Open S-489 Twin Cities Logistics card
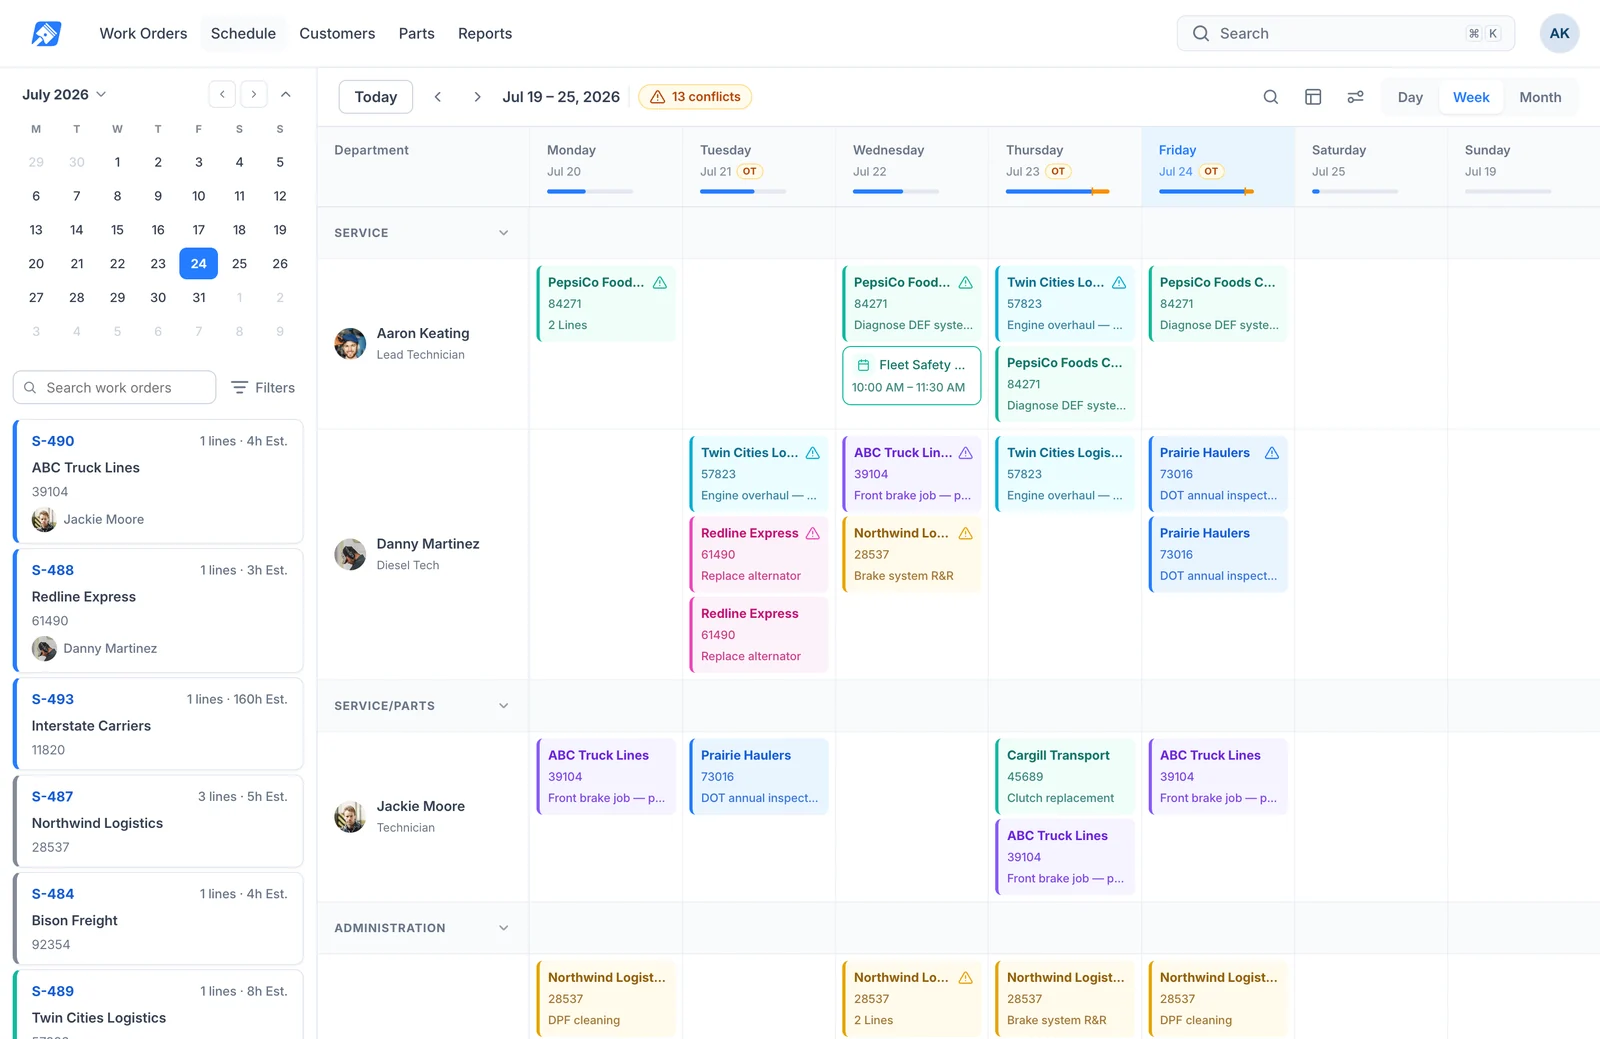The height and width of the screenshot is (1039, 1600). point(158,1005)
